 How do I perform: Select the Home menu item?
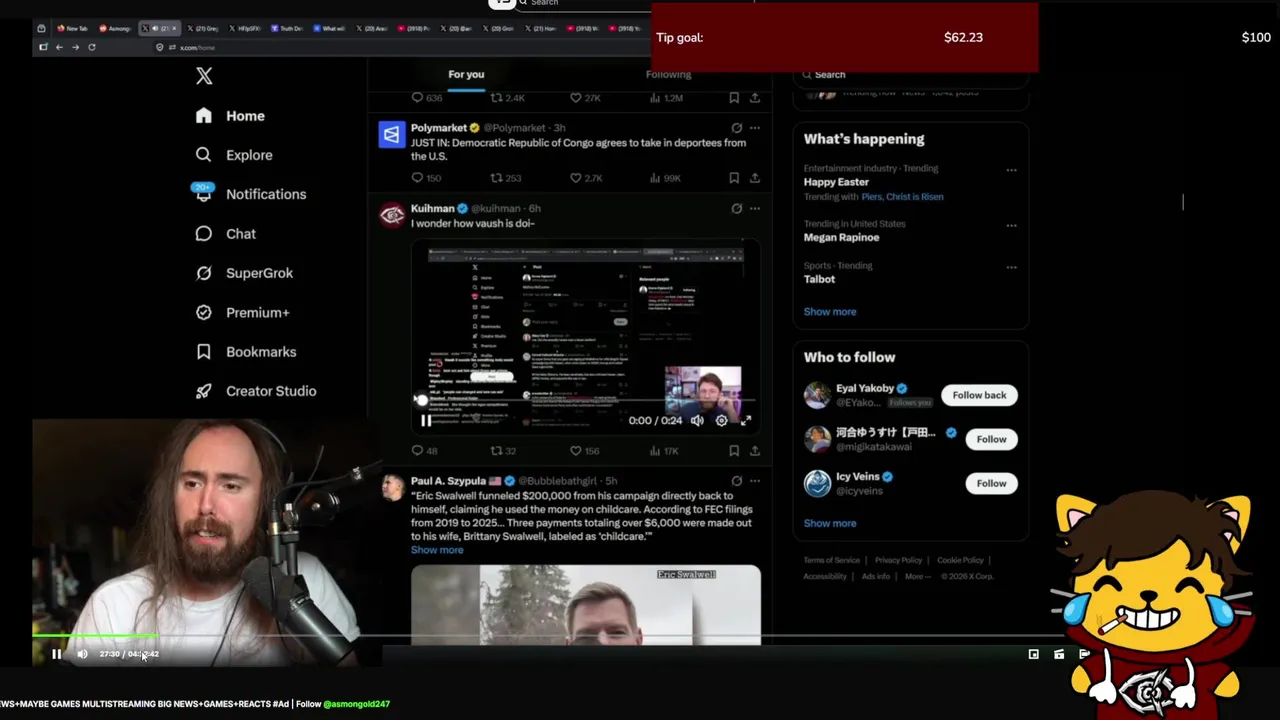[x=245, y=116]
